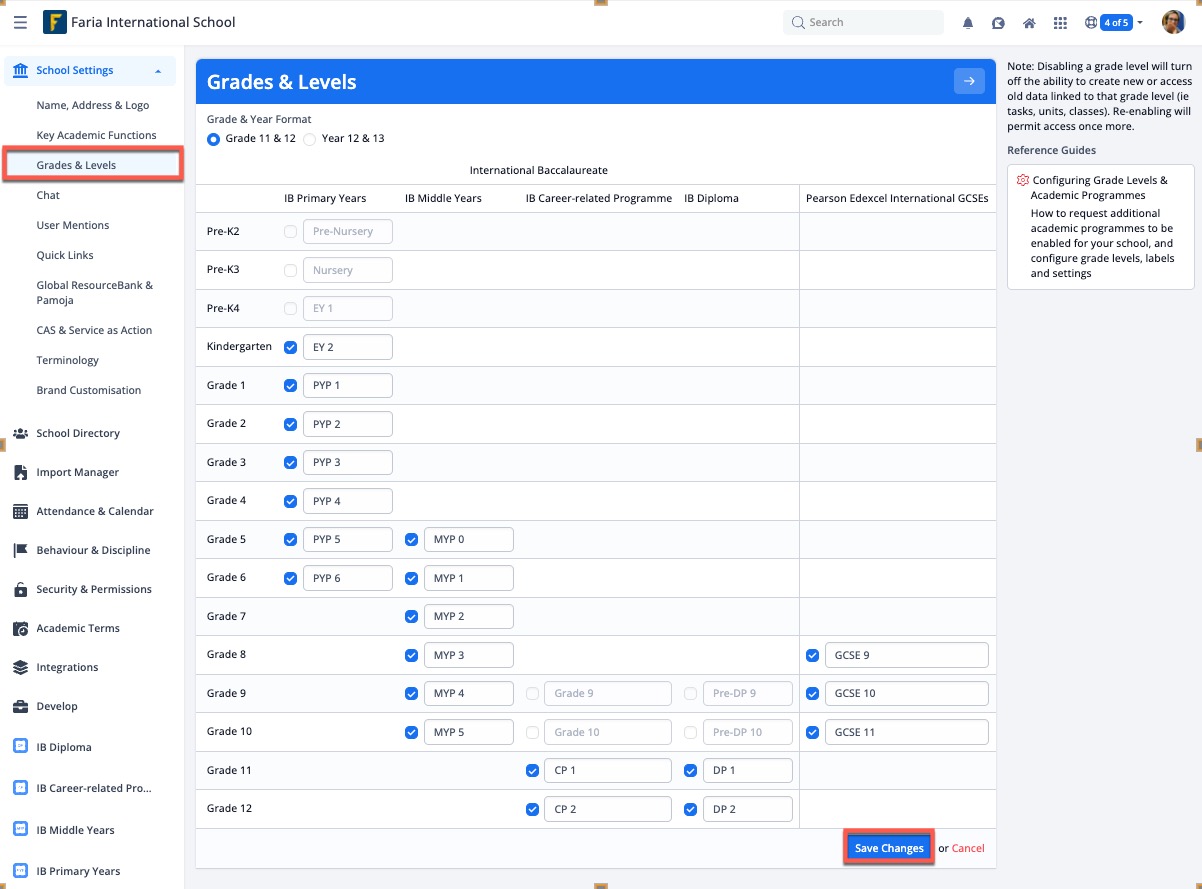Open Key Academic Functions settings

click(x=96, y=135)
